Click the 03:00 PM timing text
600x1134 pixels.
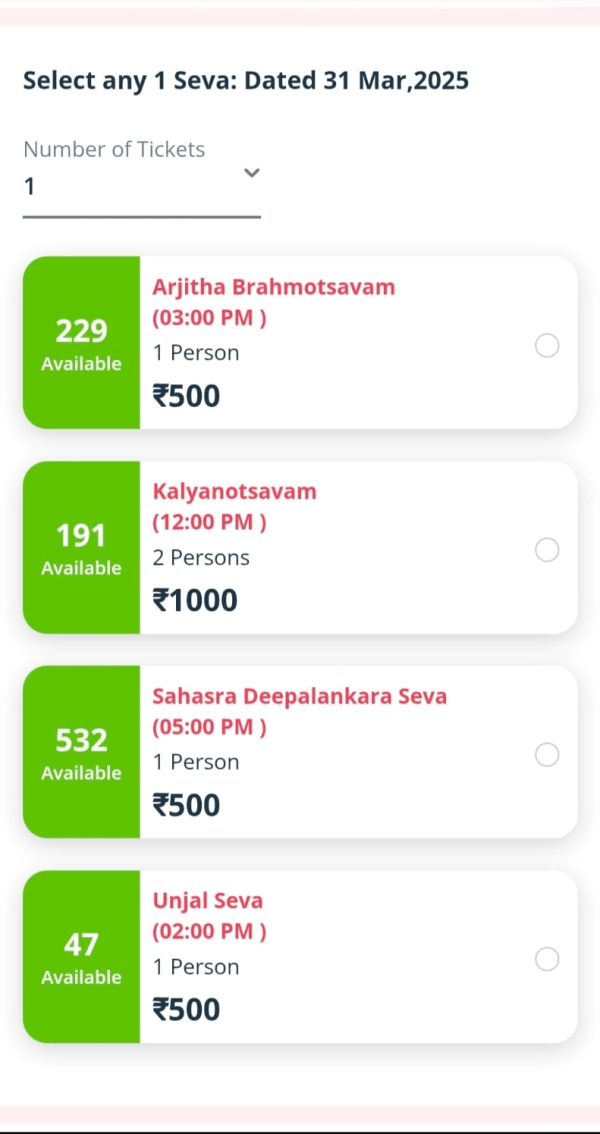coord(209,319)
